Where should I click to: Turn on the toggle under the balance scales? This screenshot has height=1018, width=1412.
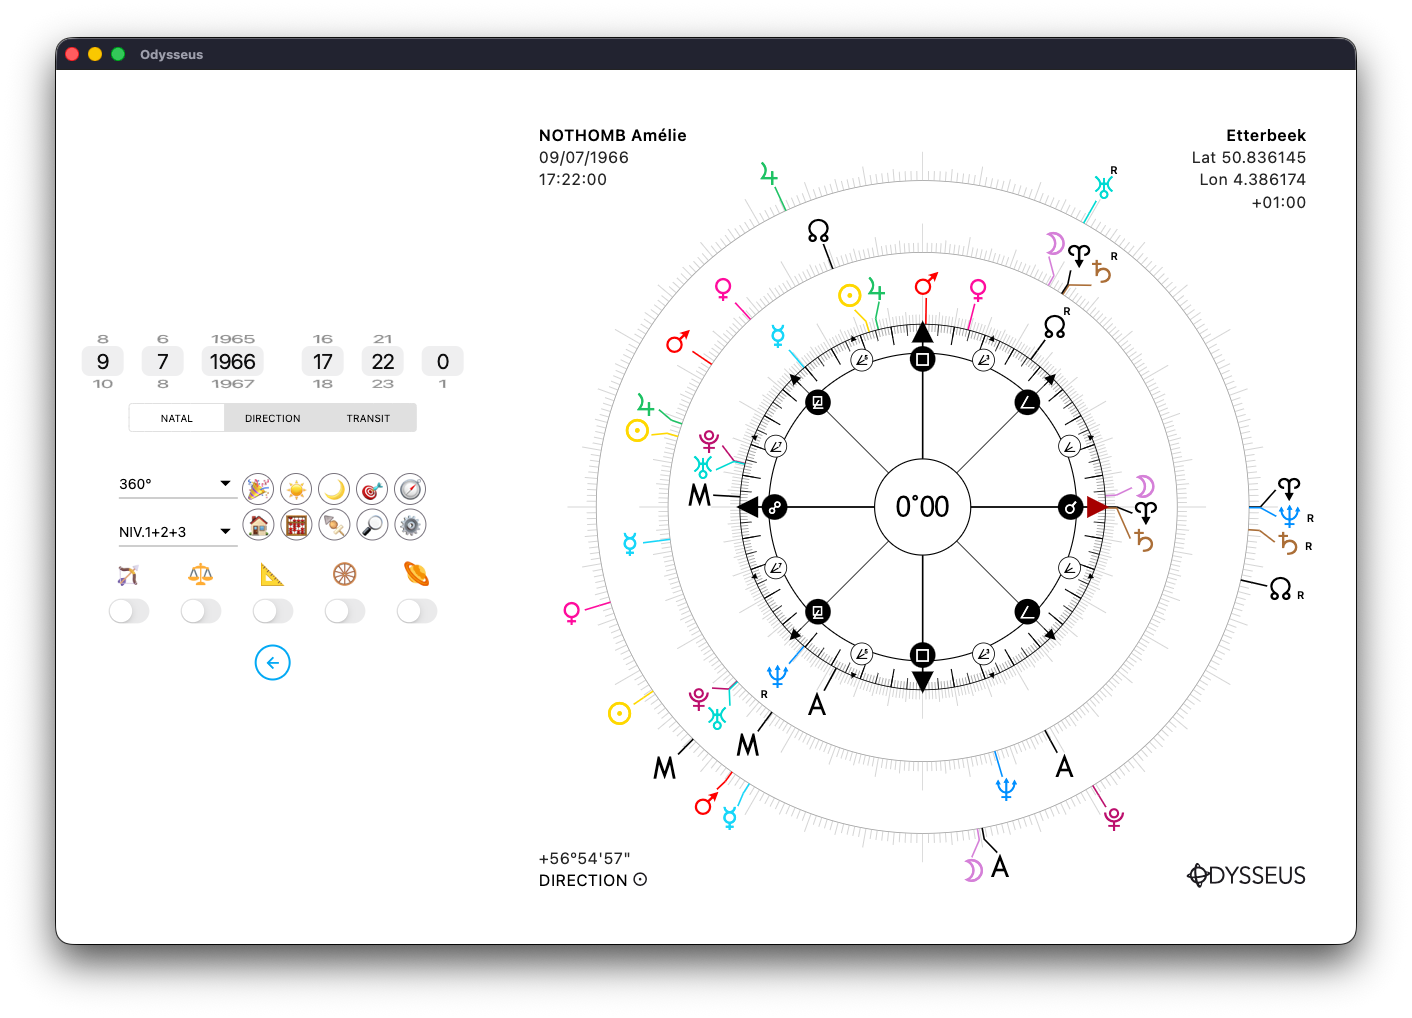click(201, 611)
